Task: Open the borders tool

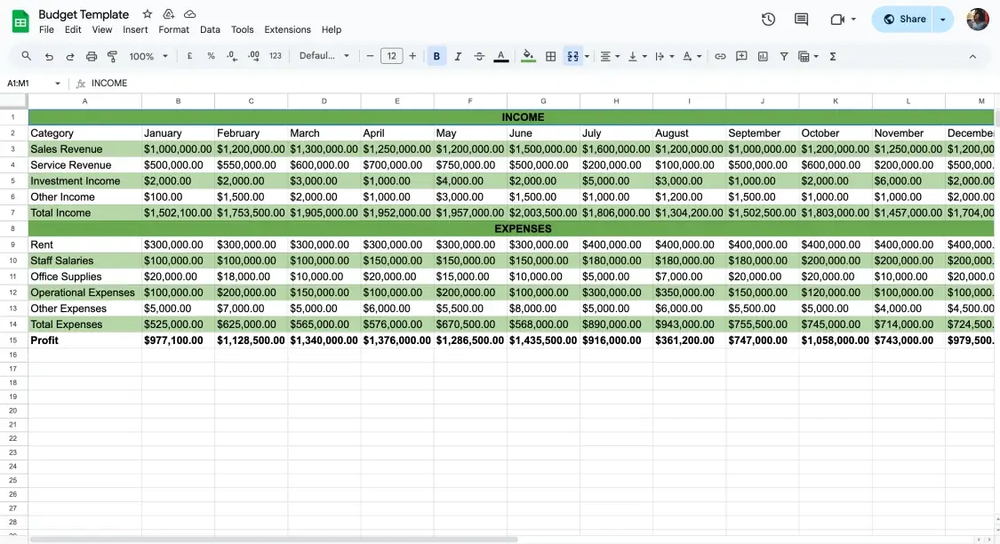Action: (550, 57)
